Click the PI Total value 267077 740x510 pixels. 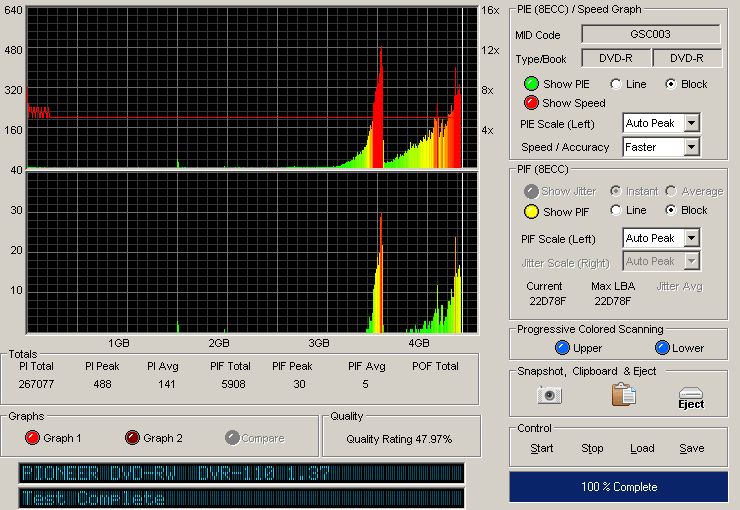point(36,384)
